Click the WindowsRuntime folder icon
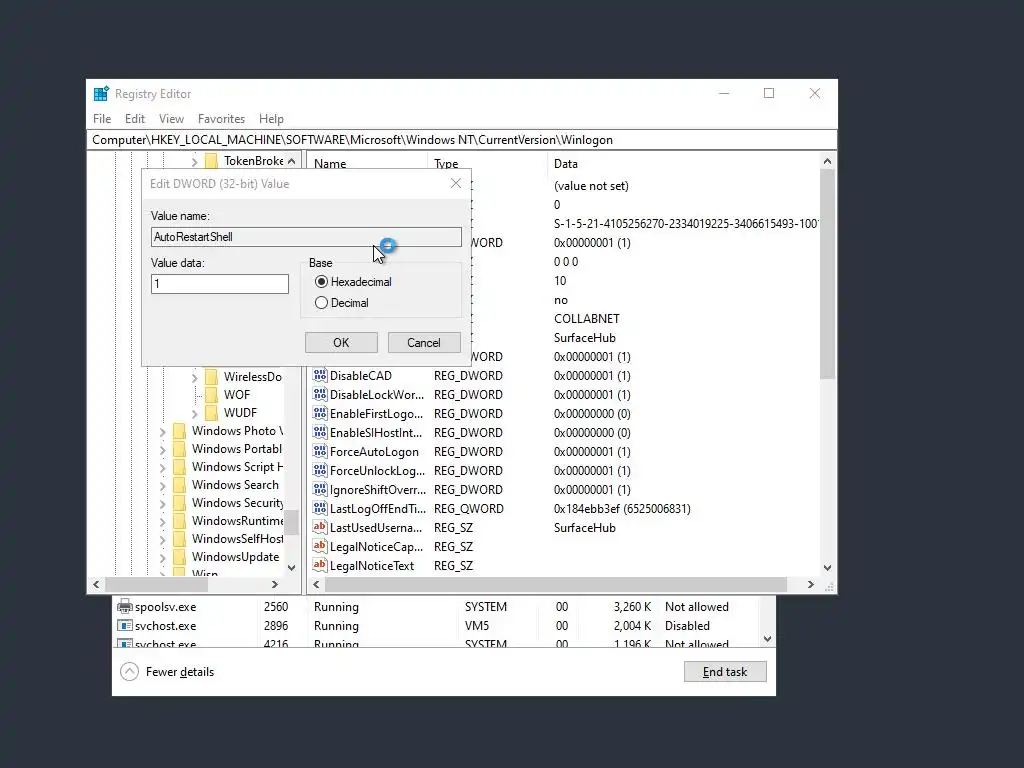1024x768 pixels. (x=179, y=520)
